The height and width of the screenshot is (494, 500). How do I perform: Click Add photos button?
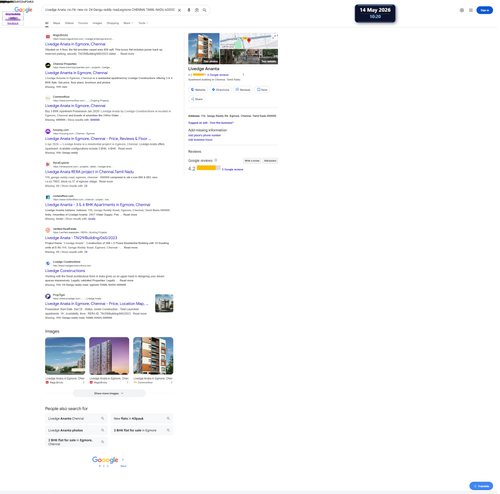click(270, 161)
